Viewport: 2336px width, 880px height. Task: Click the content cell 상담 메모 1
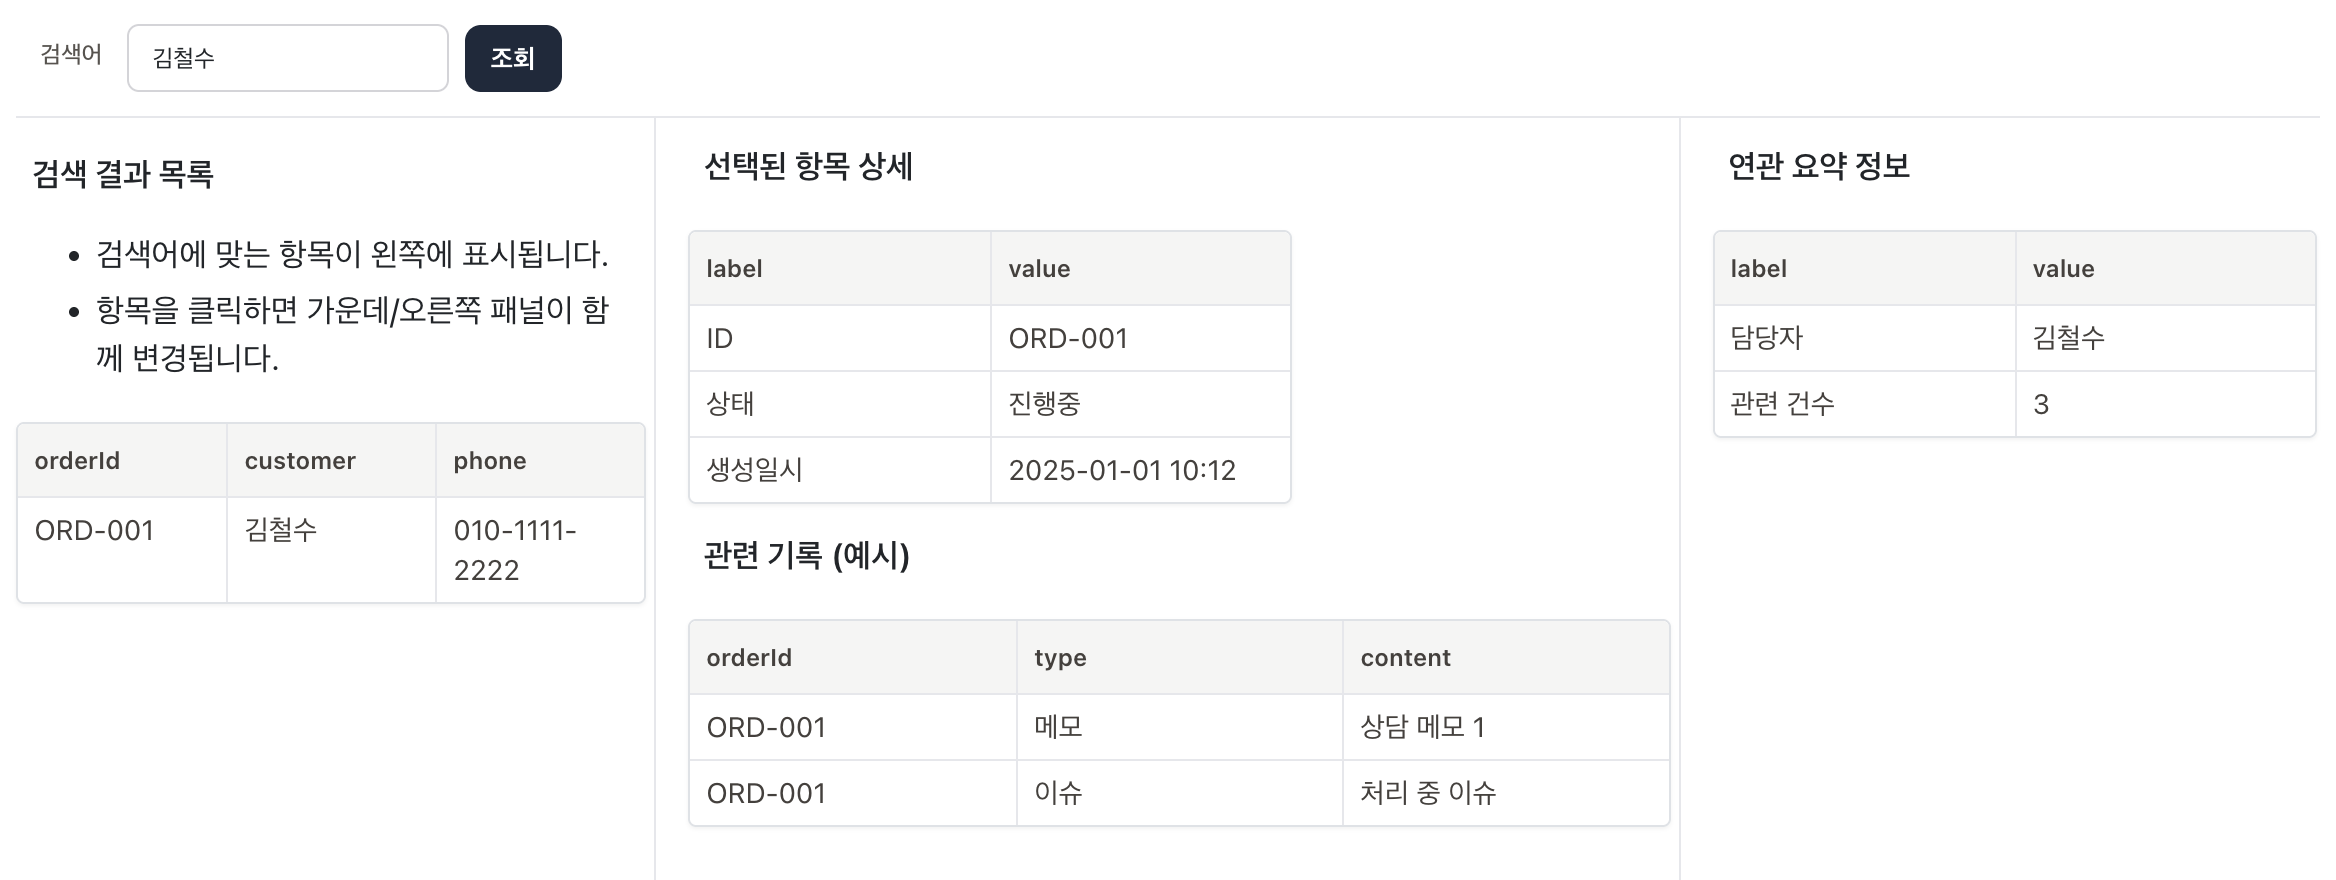point(1424,727)
